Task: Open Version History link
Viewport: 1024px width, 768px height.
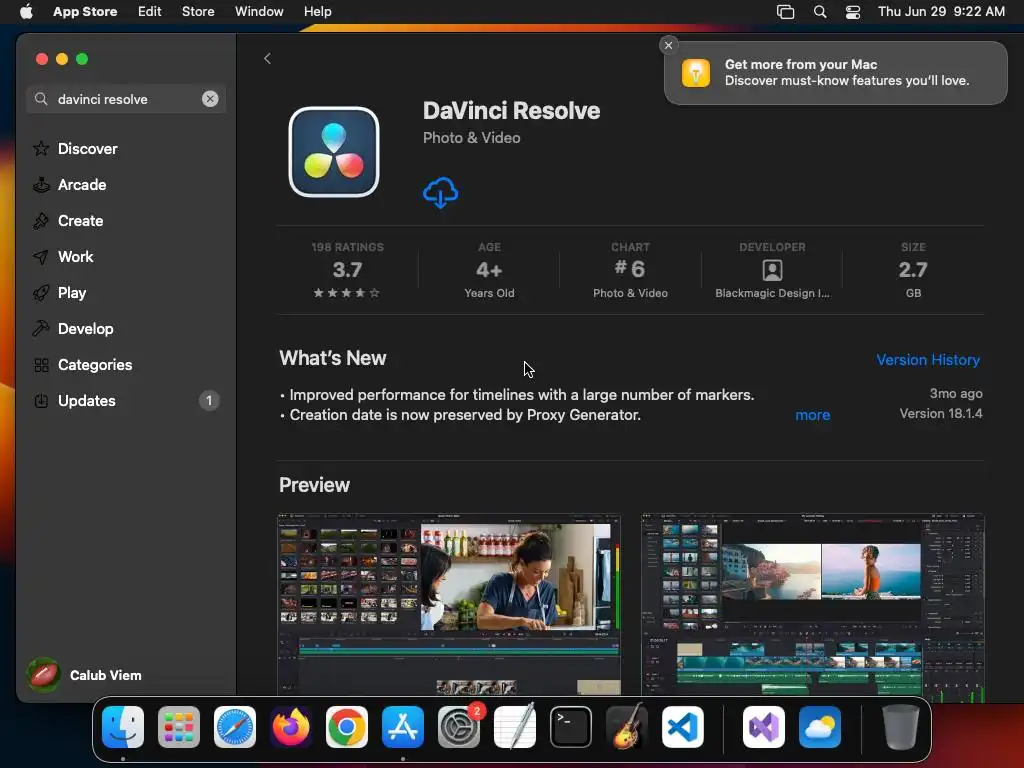Action: (x=928, y=360)
